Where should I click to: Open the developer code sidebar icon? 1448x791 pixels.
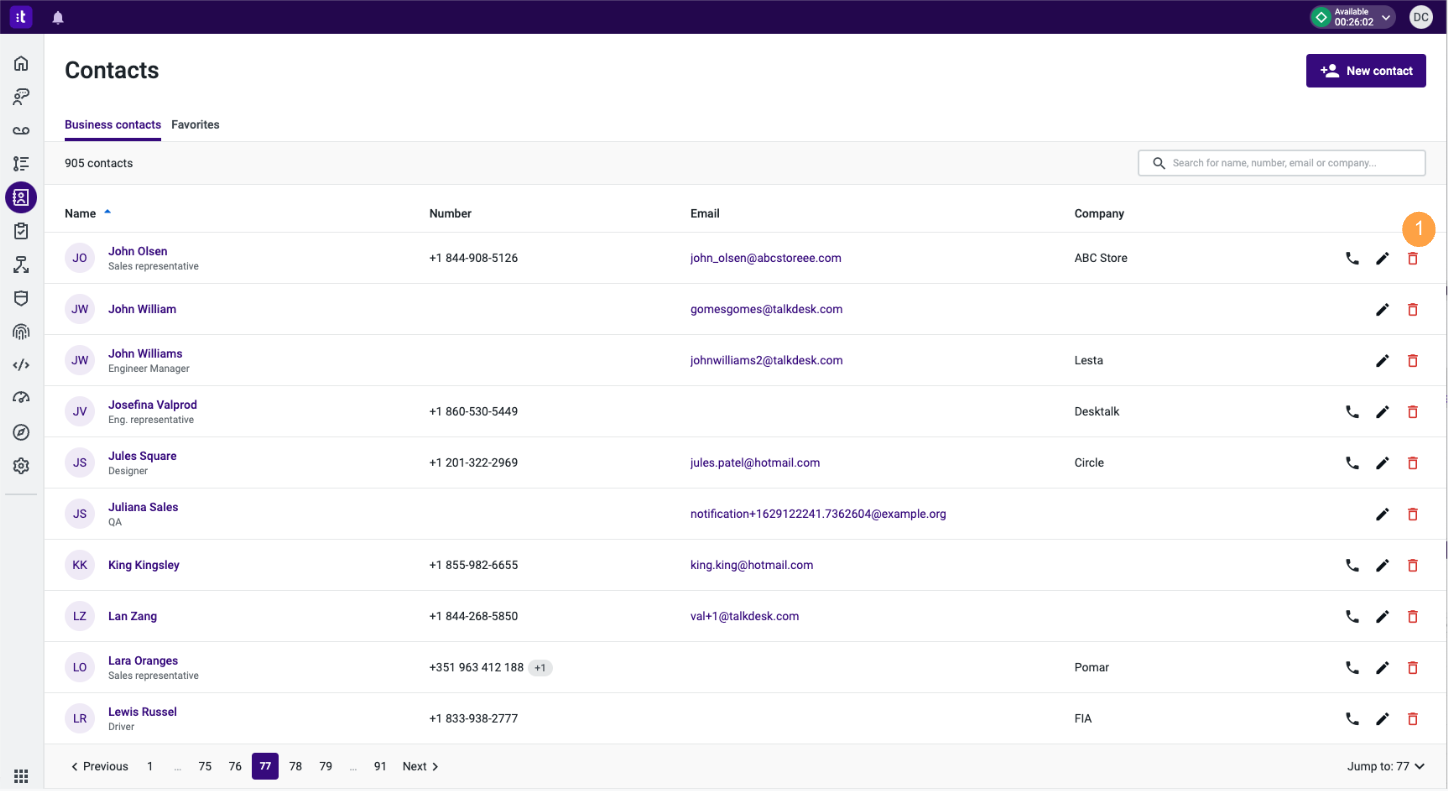pyautogui.click(x=21, y=364)
